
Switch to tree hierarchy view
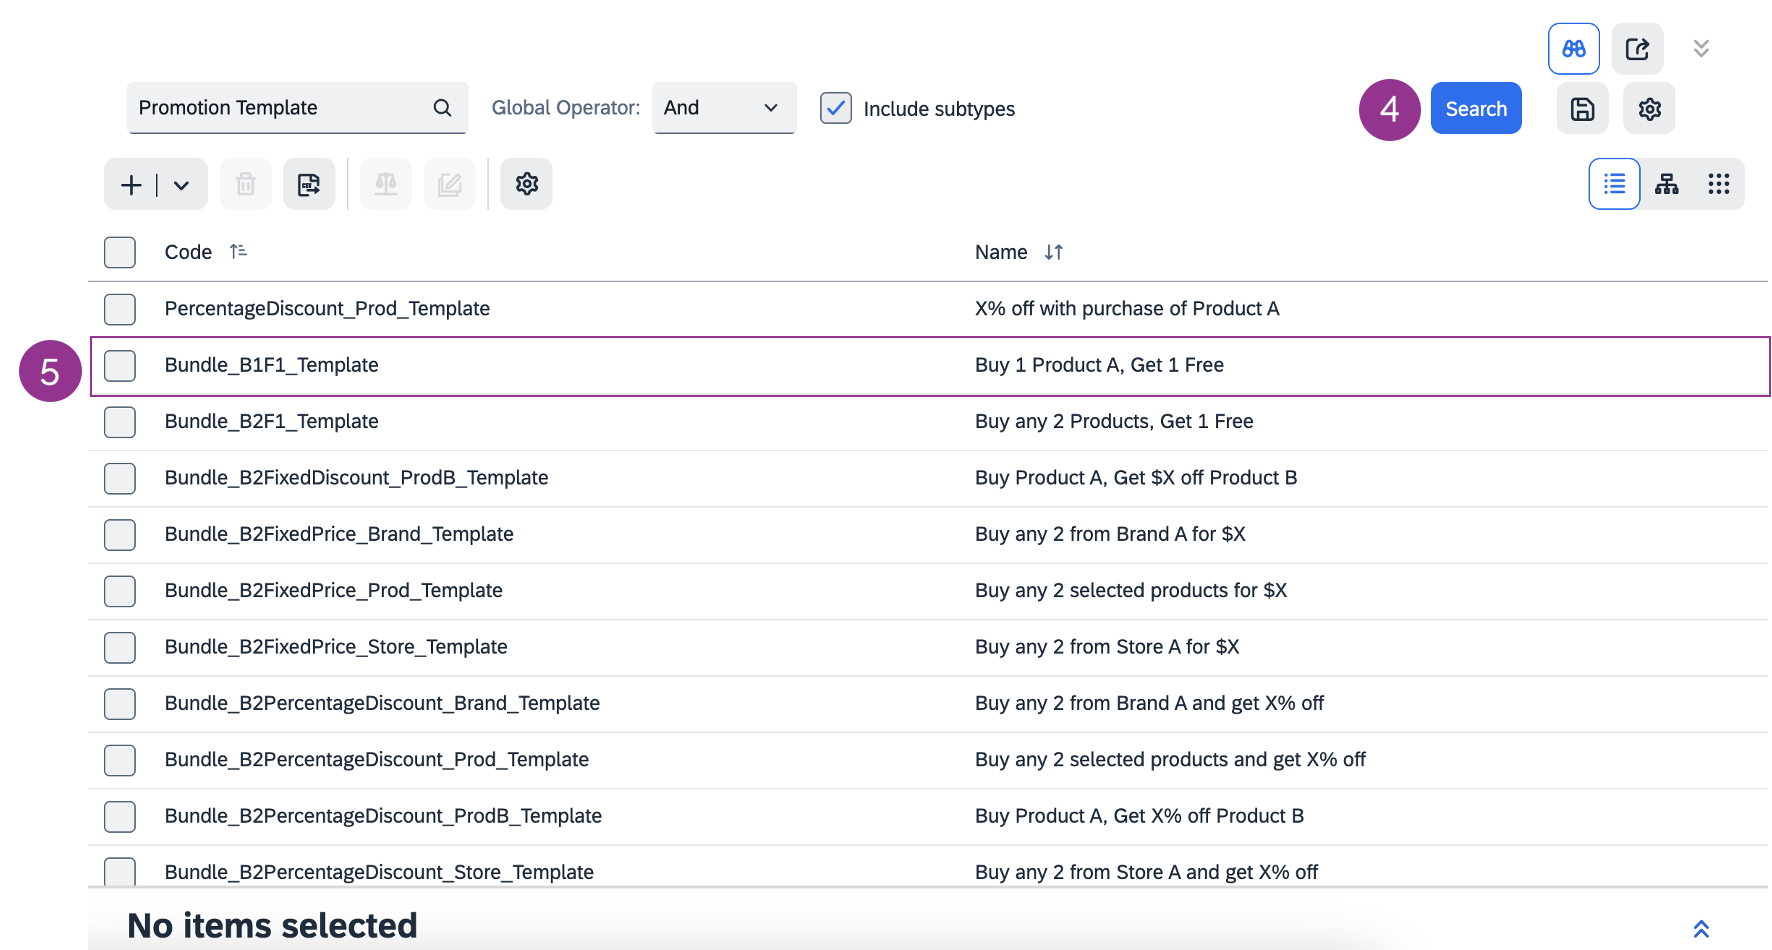(1666, 184)
